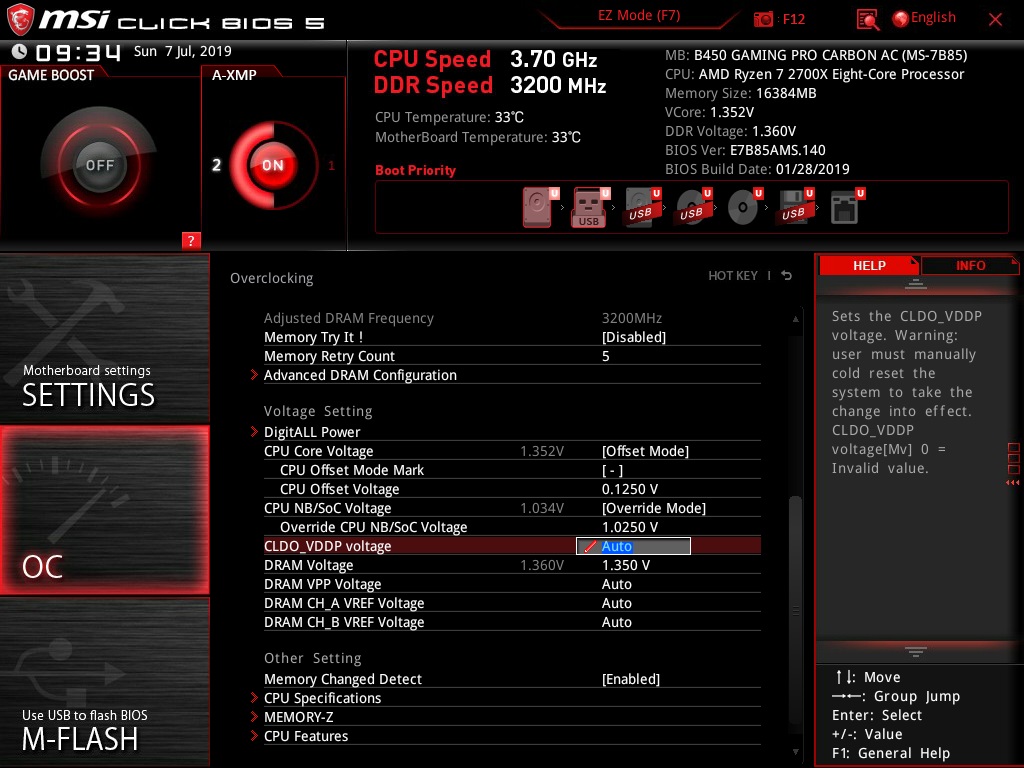Take a screenshot with the F12 camera icon
The width and height of the screenshot is (1024, 768).
tap(763, 19)
